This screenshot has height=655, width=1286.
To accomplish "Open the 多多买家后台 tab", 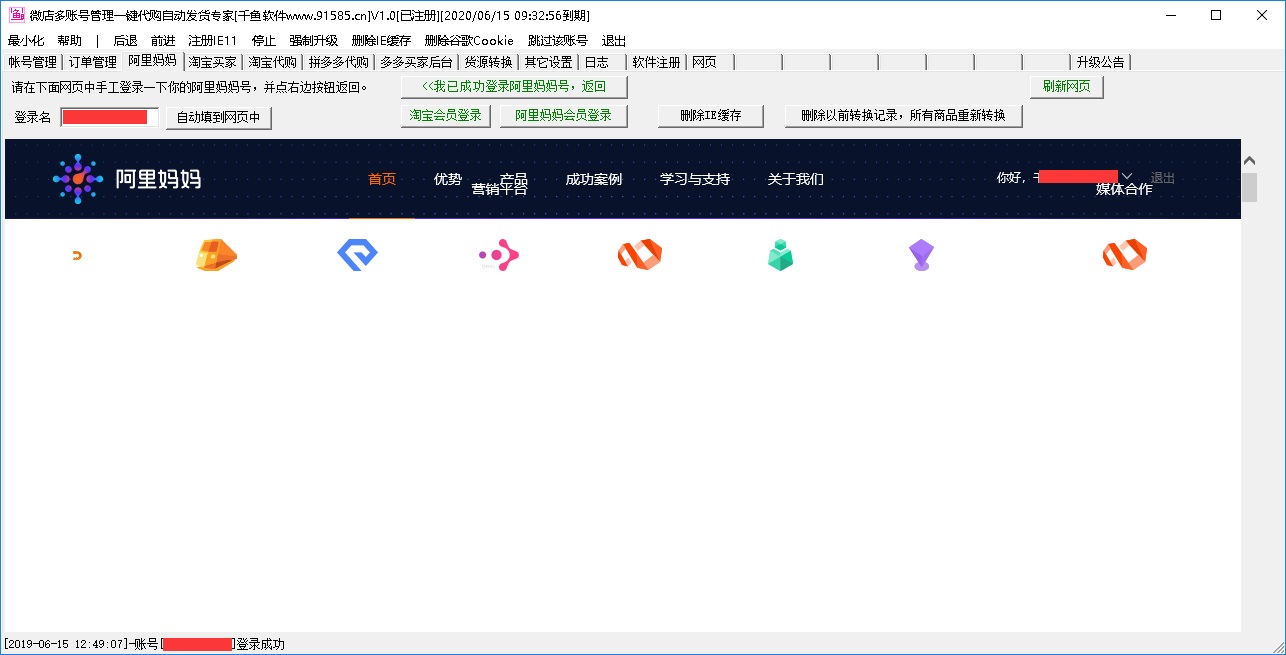I will pos(416,62).
